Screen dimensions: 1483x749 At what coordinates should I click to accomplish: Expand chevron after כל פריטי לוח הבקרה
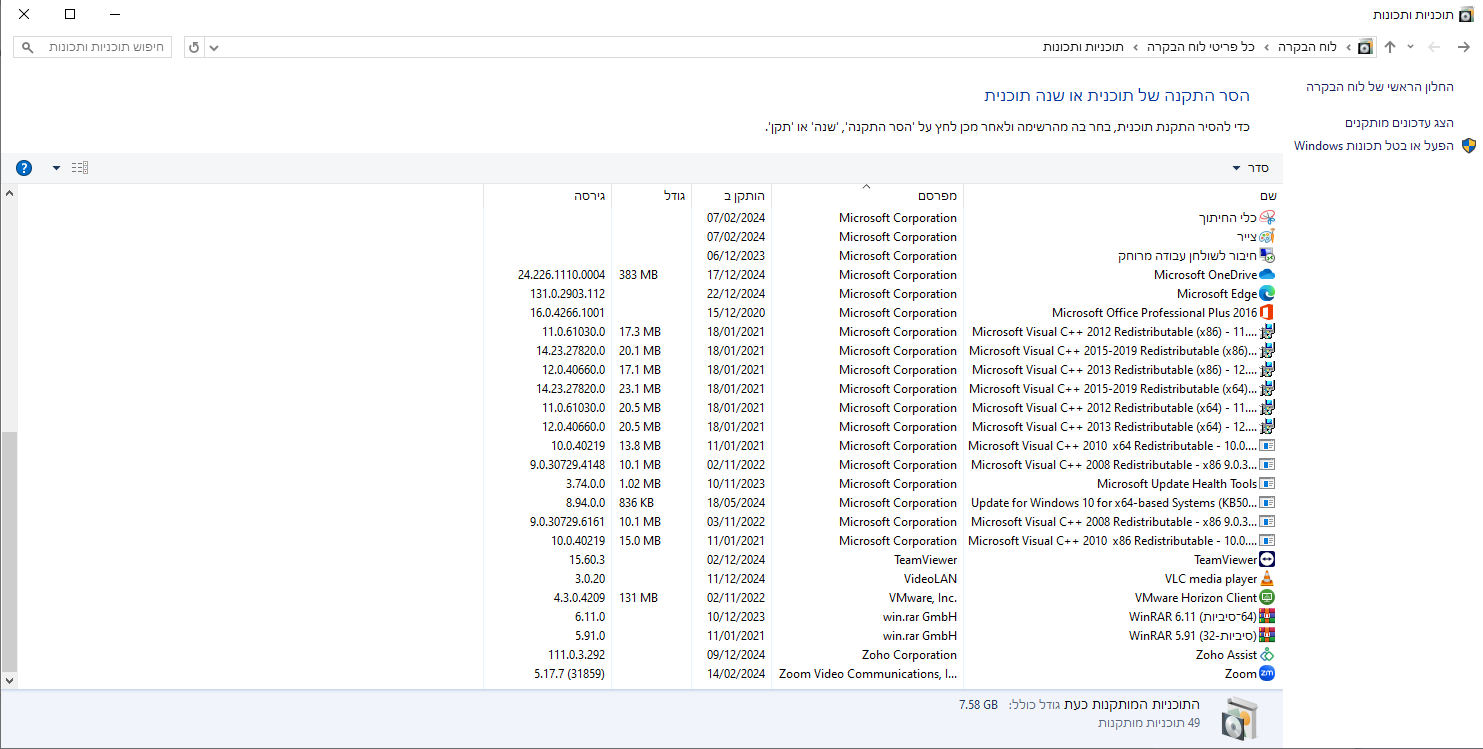click(1136, 47)
